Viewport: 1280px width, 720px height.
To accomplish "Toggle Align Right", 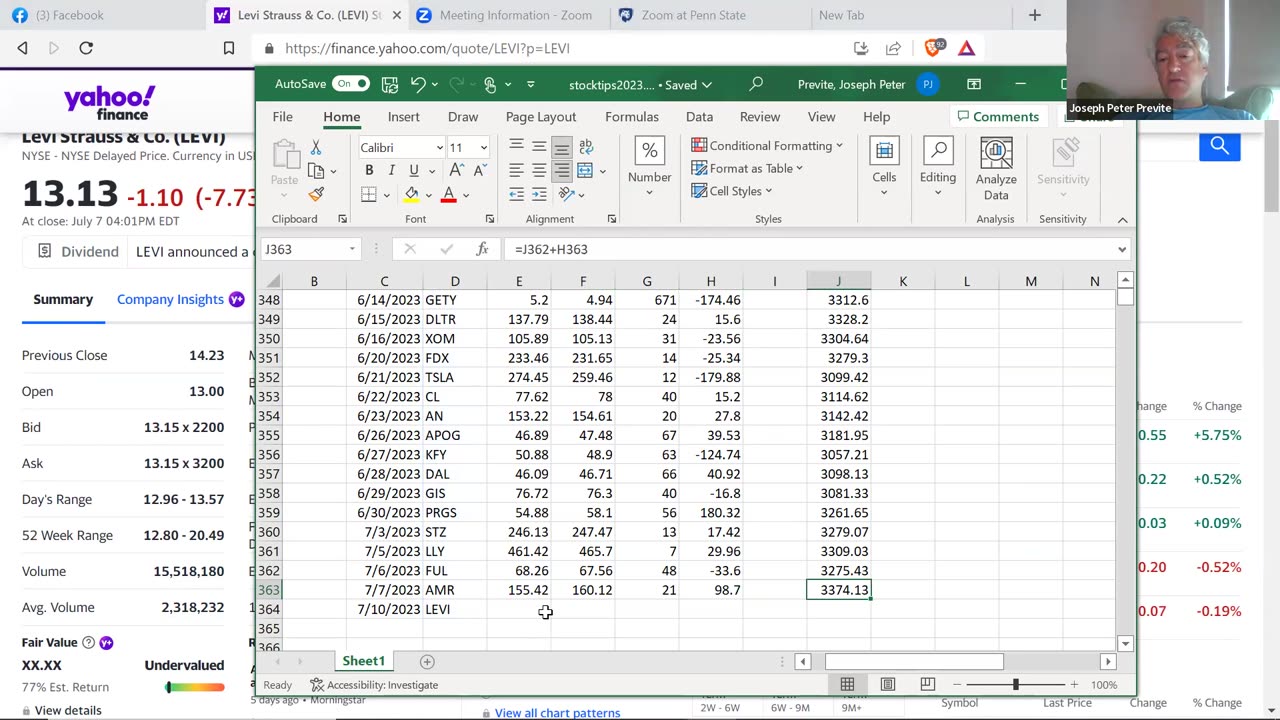I will pos(562,171).
